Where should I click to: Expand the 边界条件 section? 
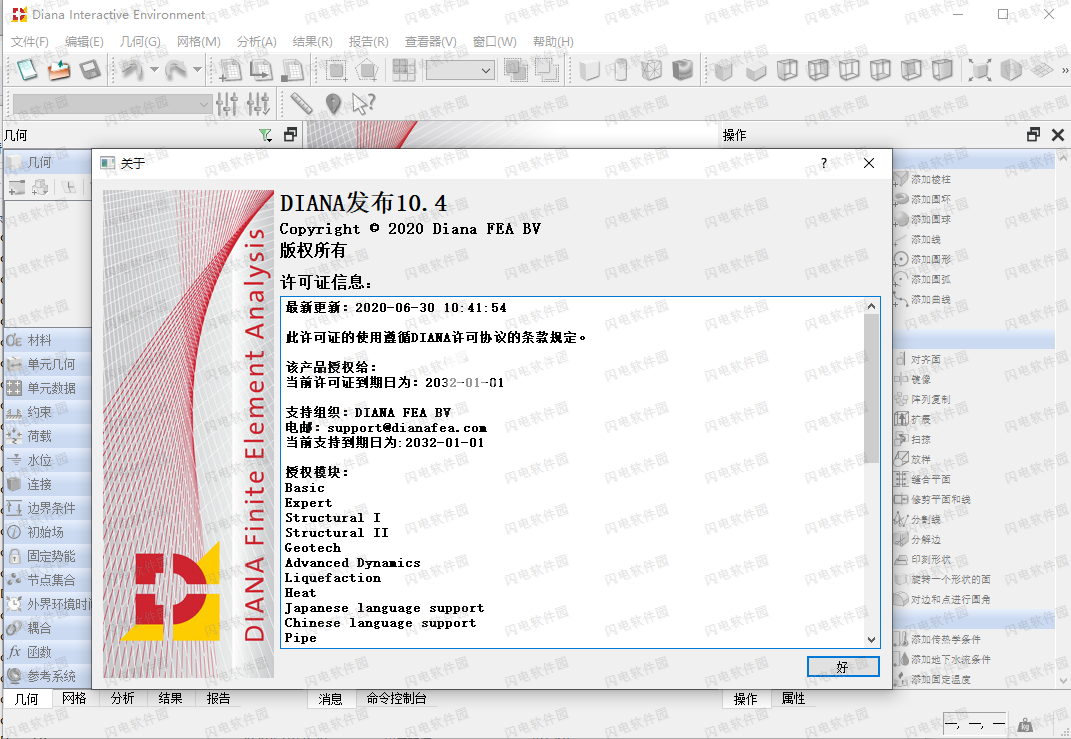click(48, 508)
